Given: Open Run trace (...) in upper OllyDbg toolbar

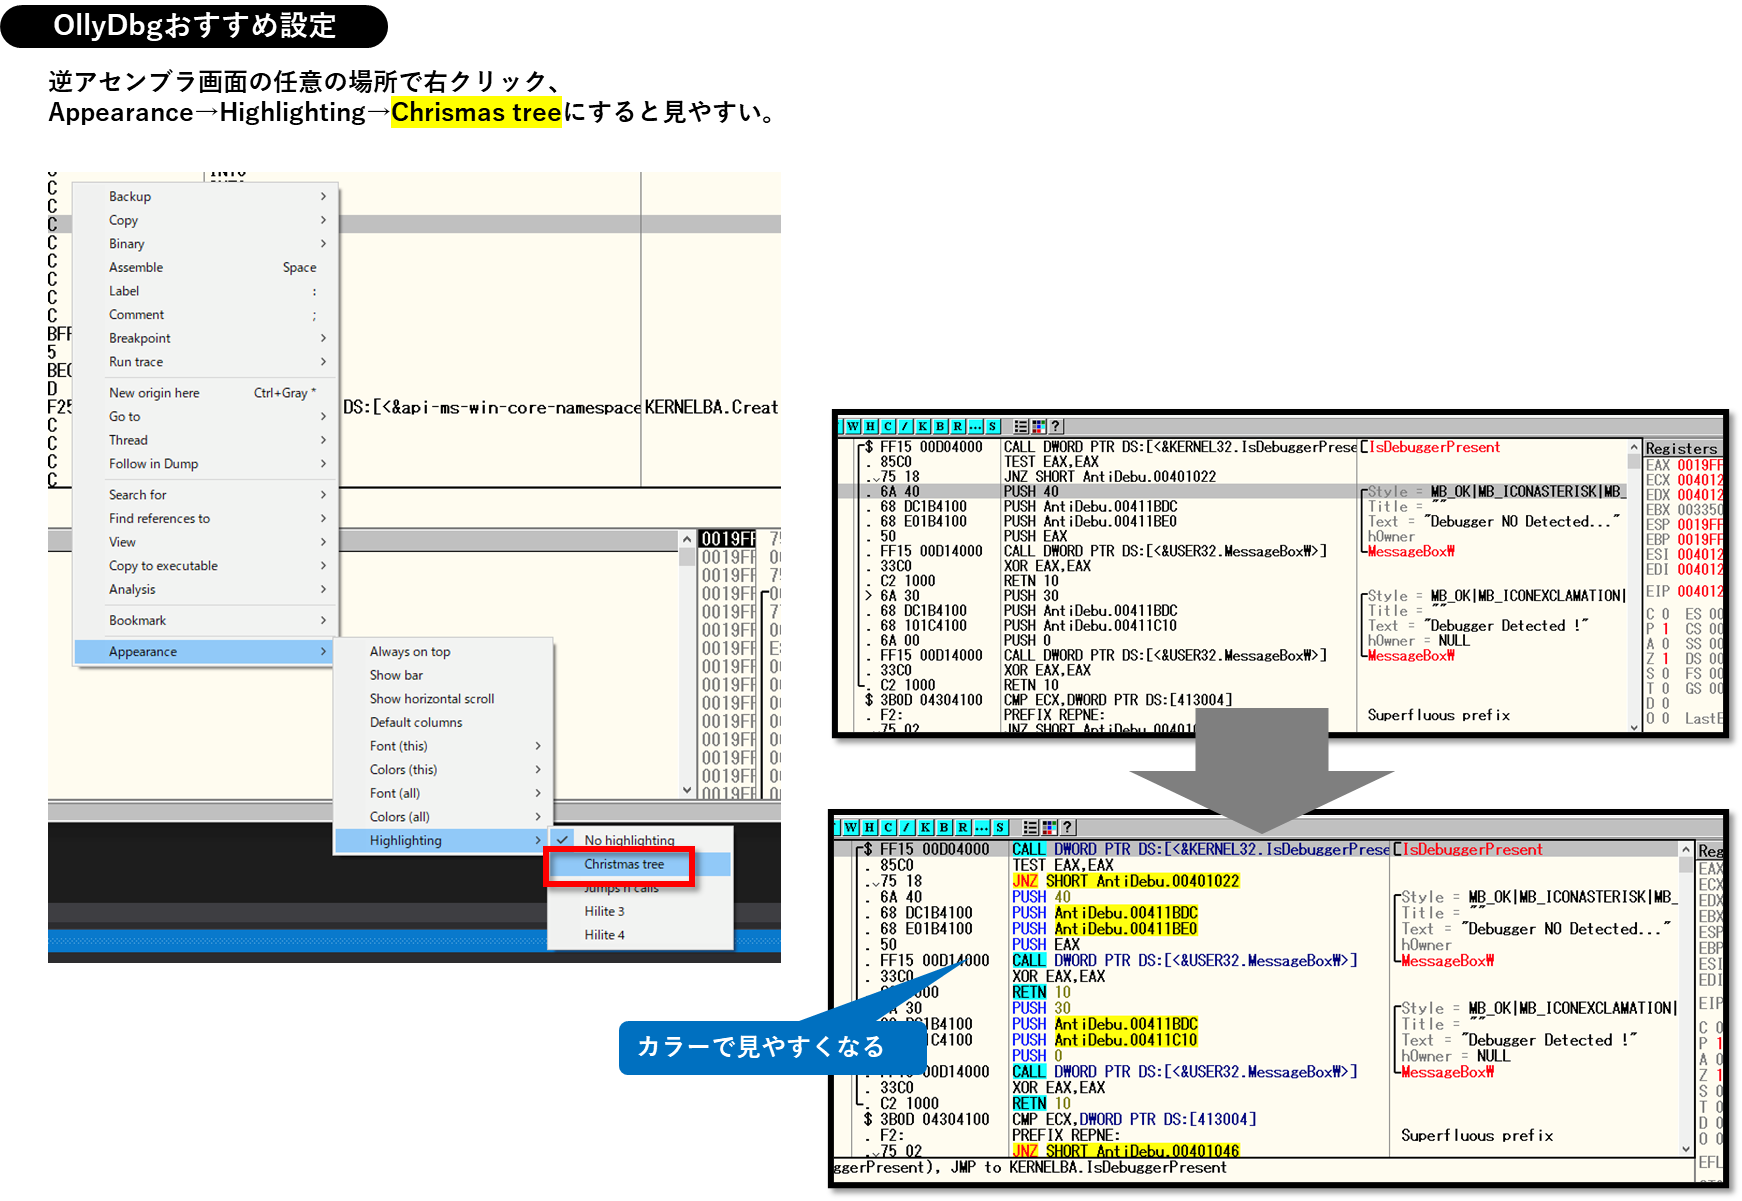Looking at the screenshot, I should 975,426.
